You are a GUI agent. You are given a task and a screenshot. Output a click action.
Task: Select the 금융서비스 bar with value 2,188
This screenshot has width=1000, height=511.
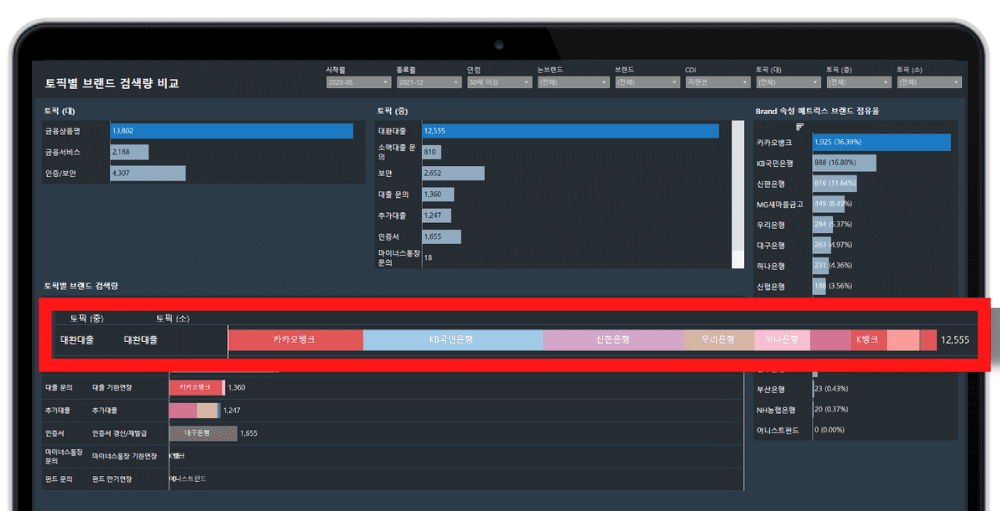tap(129, 152)
